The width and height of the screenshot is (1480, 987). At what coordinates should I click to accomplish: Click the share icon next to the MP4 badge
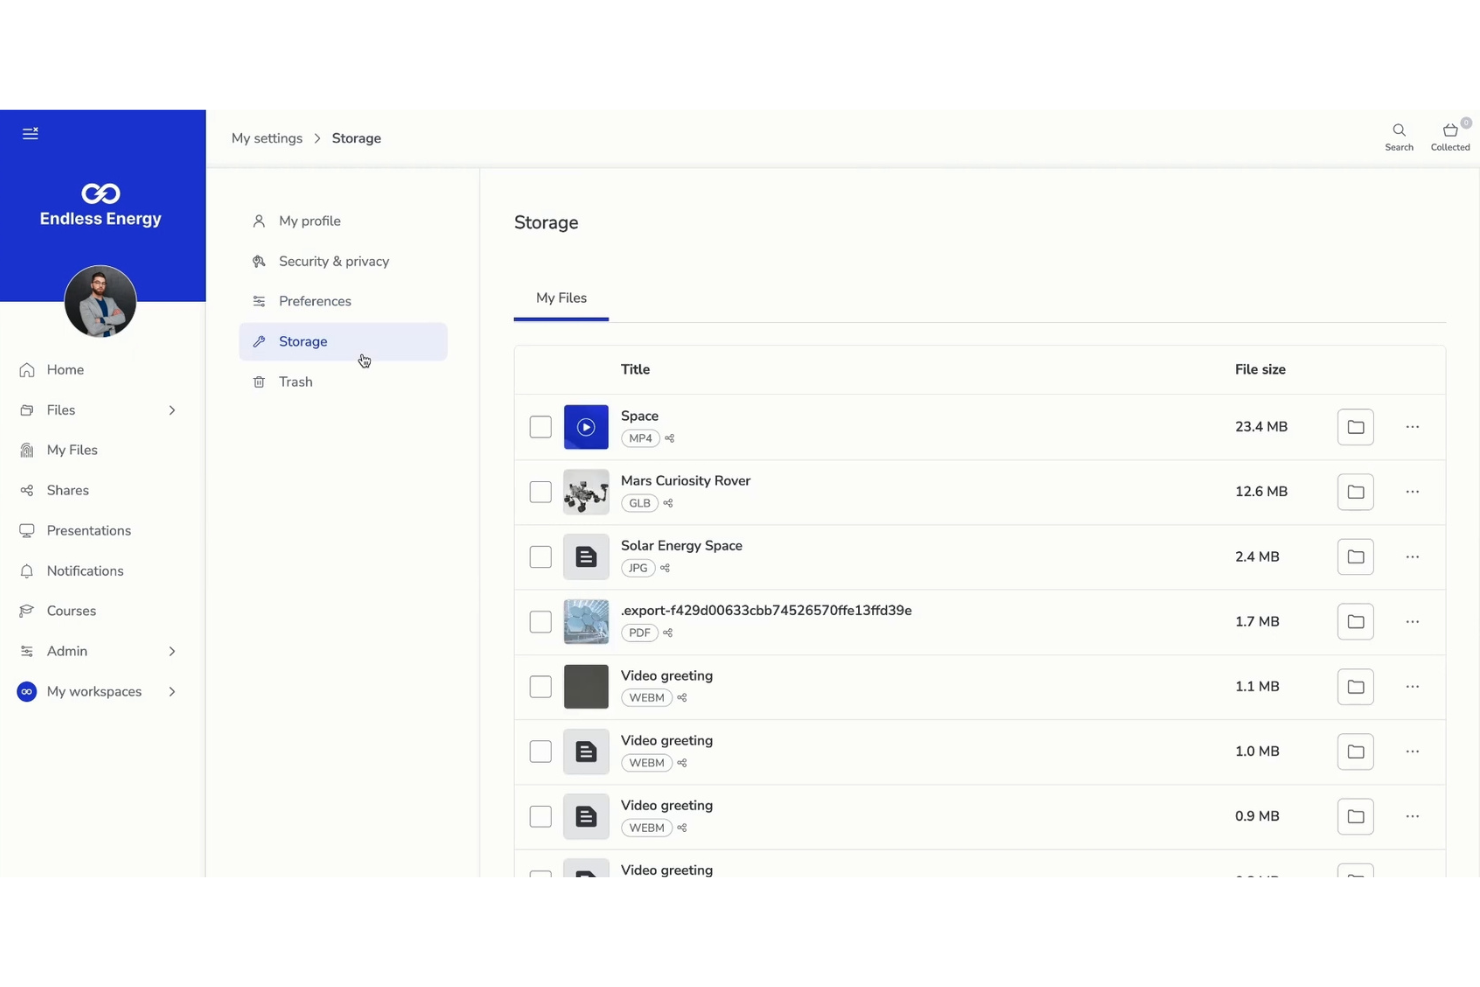coord(668,438)
